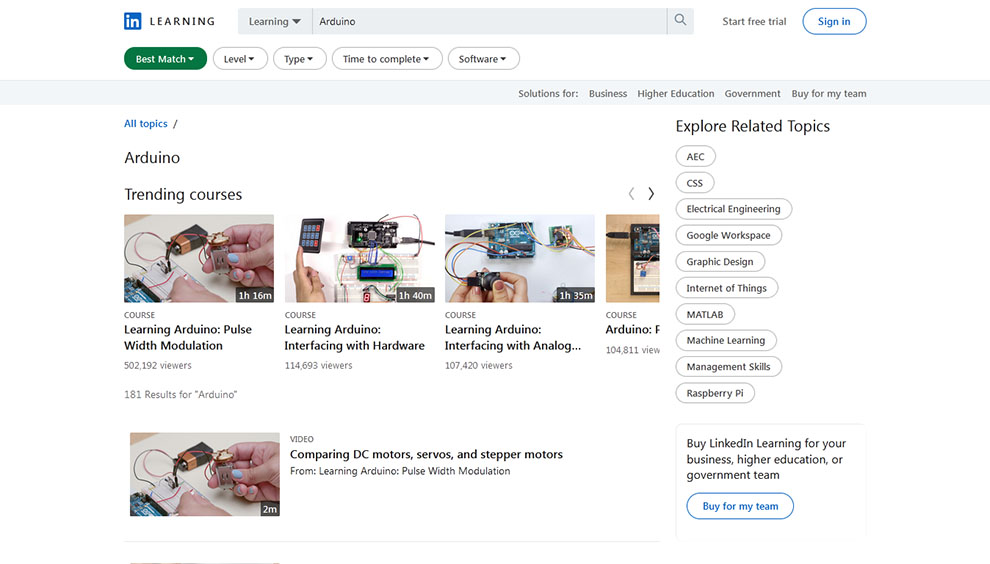The image size is (990, 564).
Task: Open the Higher Education solutions link
Action: 676,94
